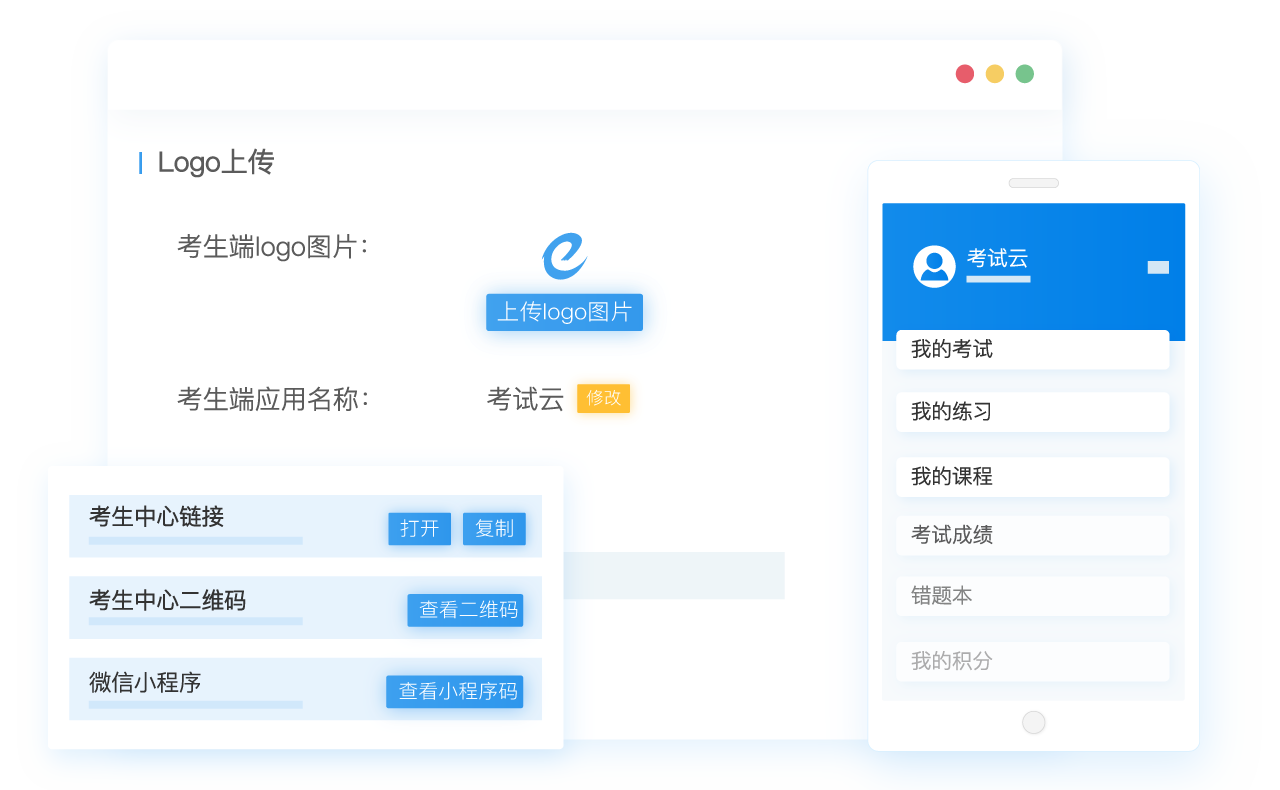Open the 考生中心链接 with 打开
The image size is (1280, 790).
[x=419, y=529]
